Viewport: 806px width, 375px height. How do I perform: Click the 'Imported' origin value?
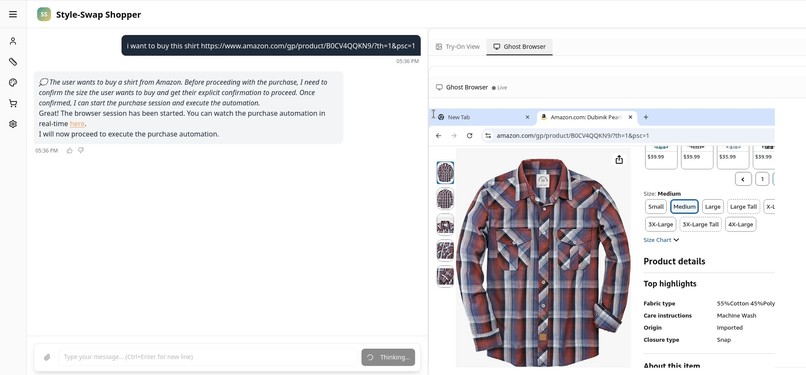pos(730,328)
